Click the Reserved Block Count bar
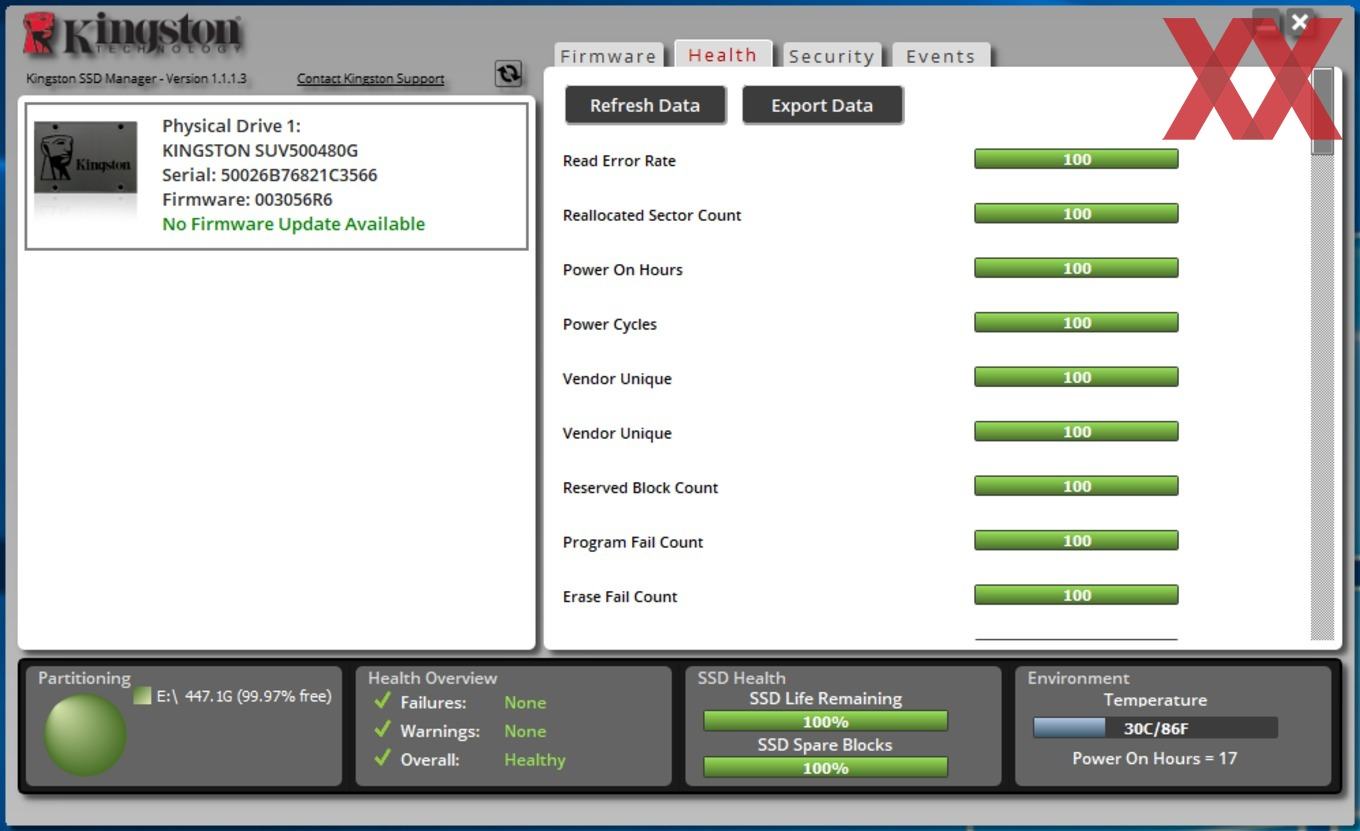The height and width of the screenshot is (831, 1360). click(1076, 486)
